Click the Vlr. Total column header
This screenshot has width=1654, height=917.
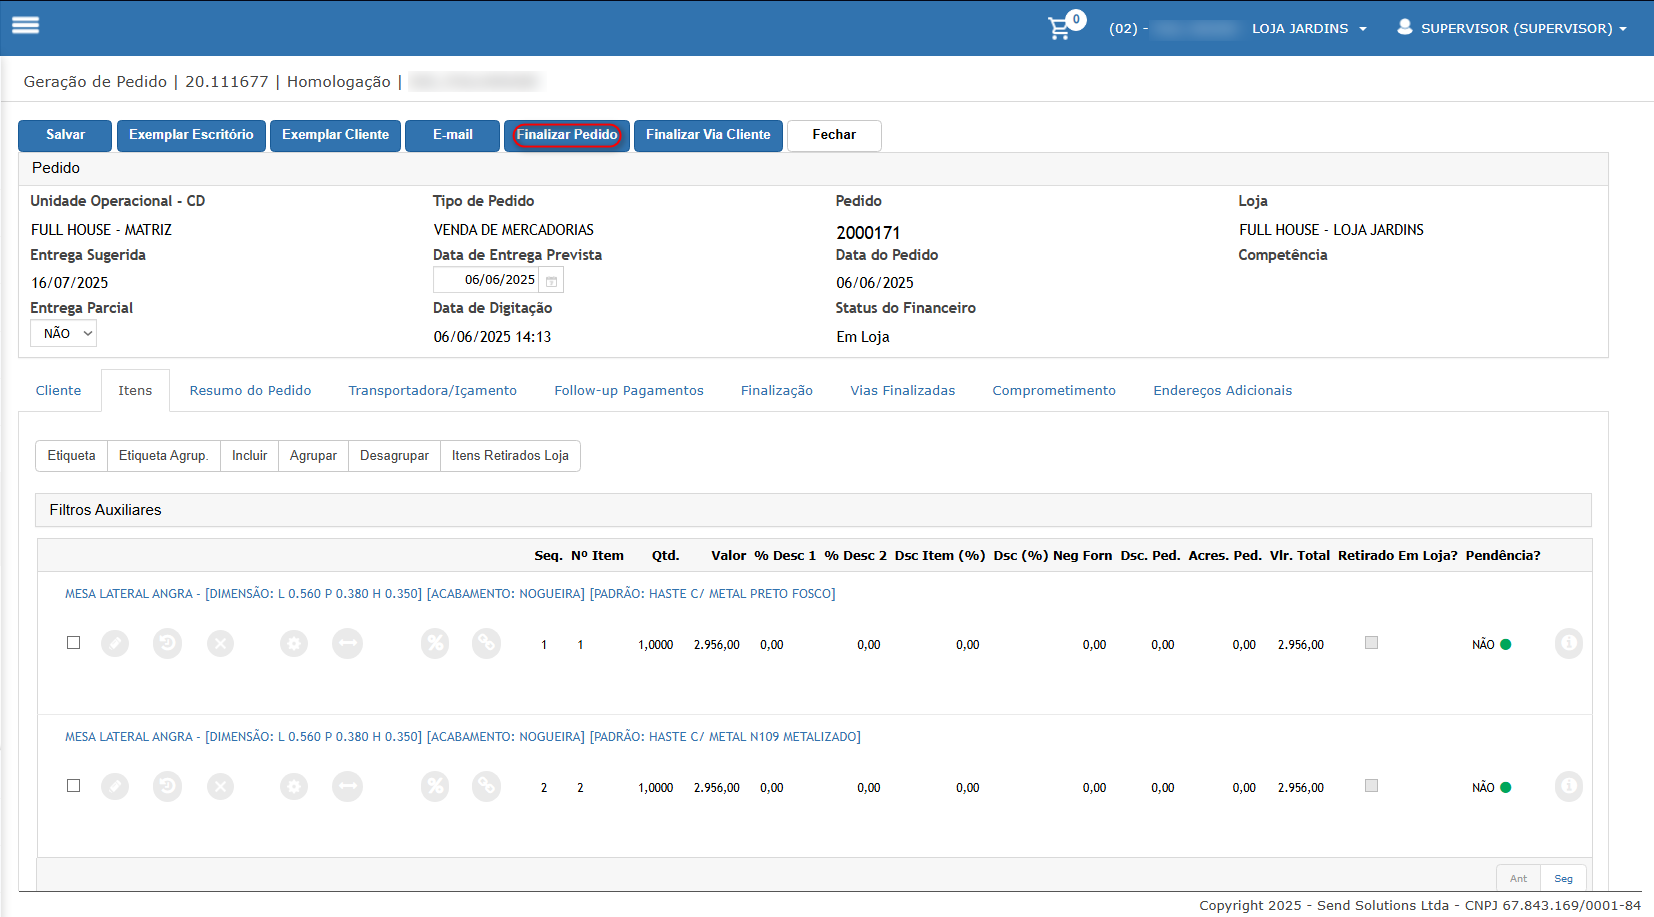[1299, 556]
